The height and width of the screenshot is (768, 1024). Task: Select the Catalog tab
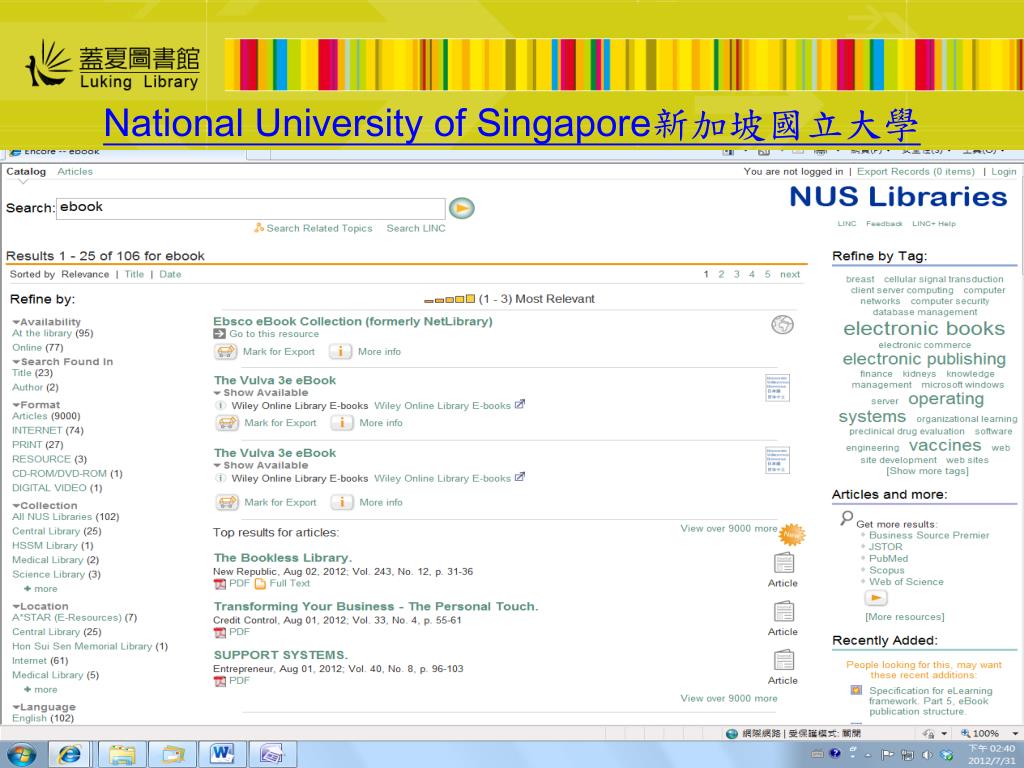pyautogui.click(x=26, y=171)
